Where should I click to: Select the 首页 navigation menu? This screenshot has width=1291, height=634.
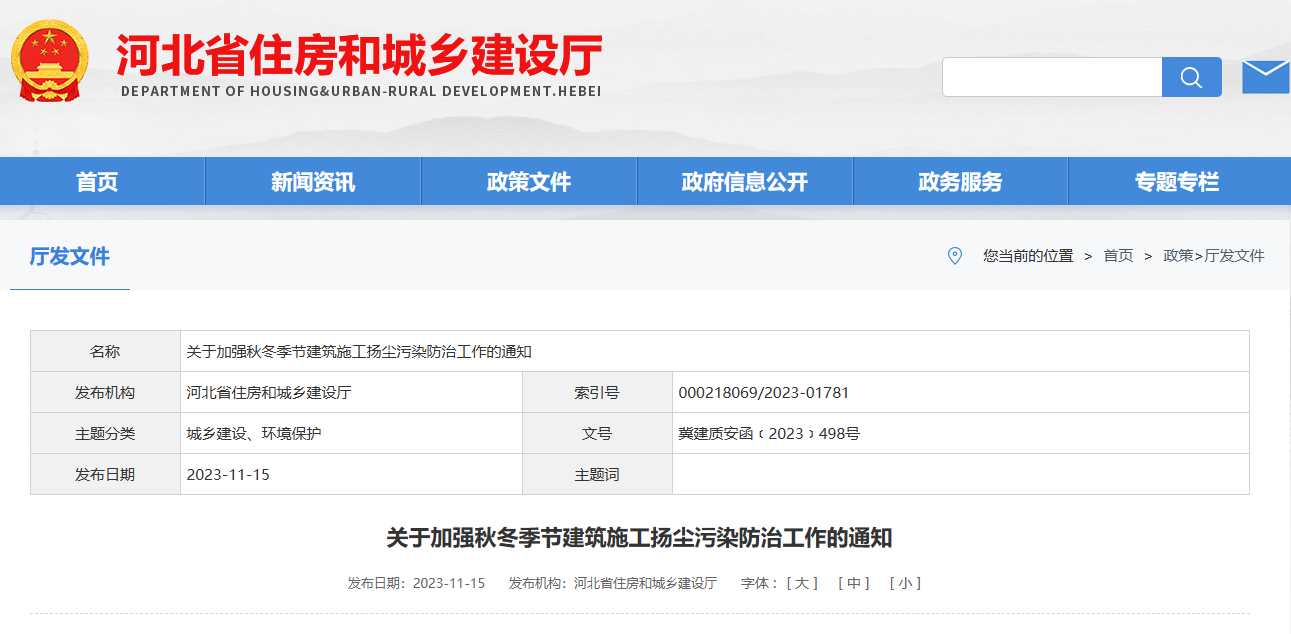(101, 181)
